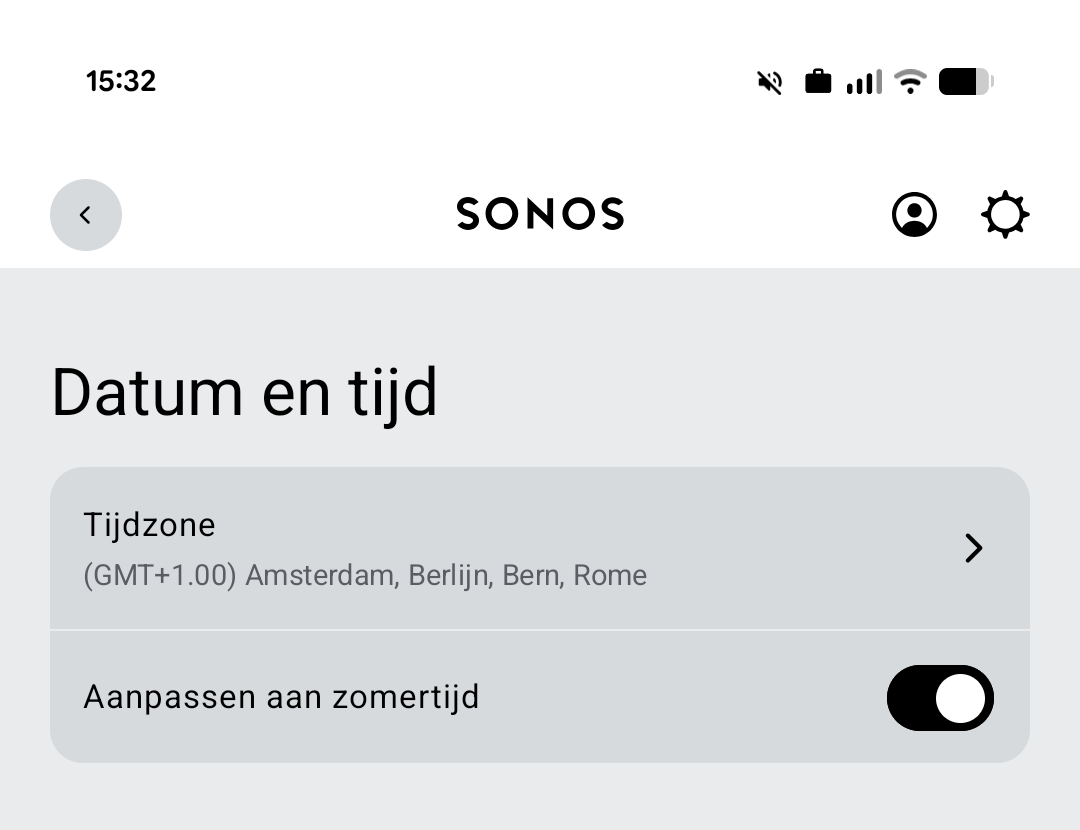1080x830 pixels.
Task: Click the muted sound status icon
Action: [768, 81]
